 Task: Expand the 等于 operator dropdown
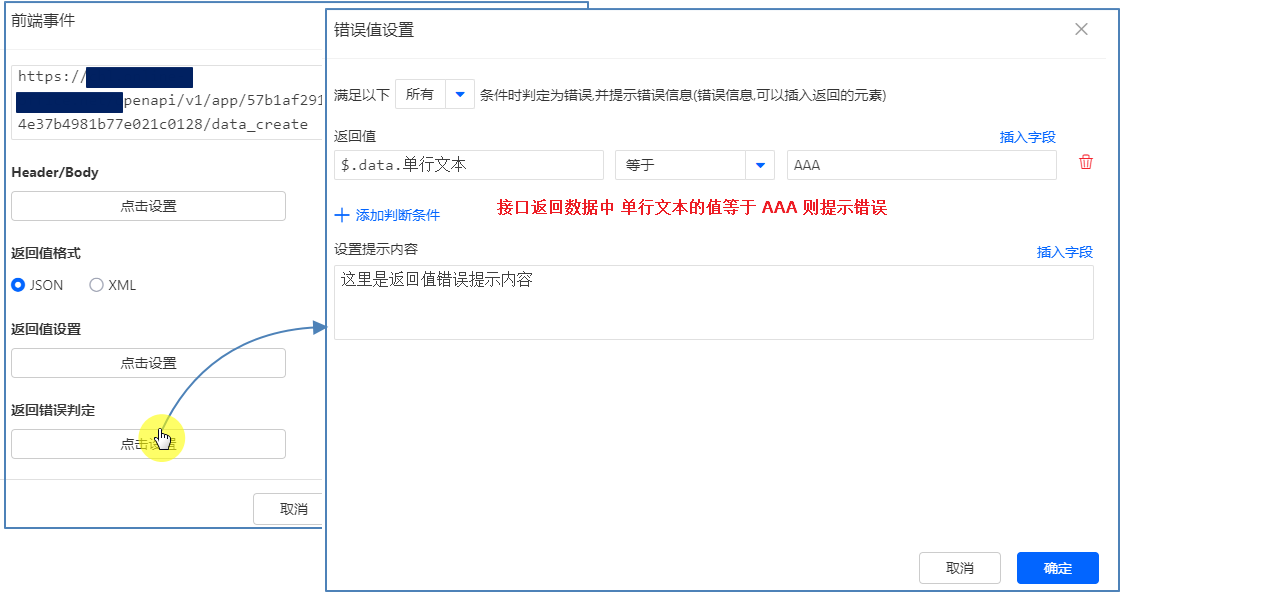pos(759,165)
